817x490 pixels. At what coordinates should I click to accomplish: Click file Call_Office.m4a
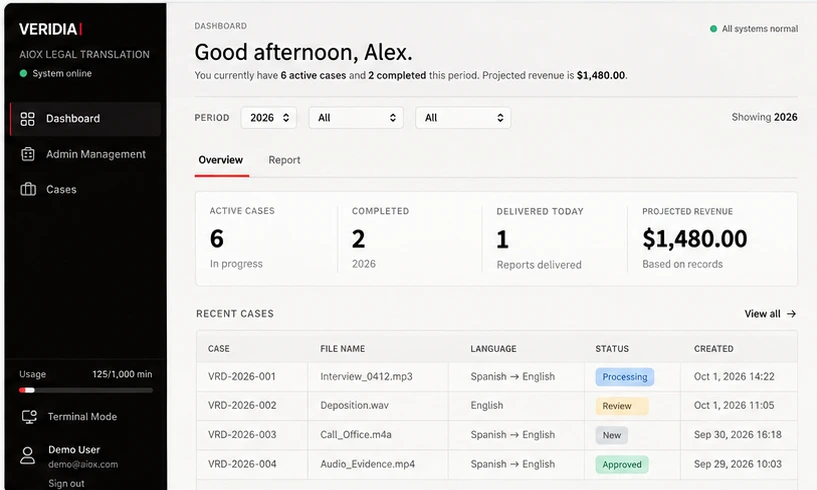tap(356, 435)
